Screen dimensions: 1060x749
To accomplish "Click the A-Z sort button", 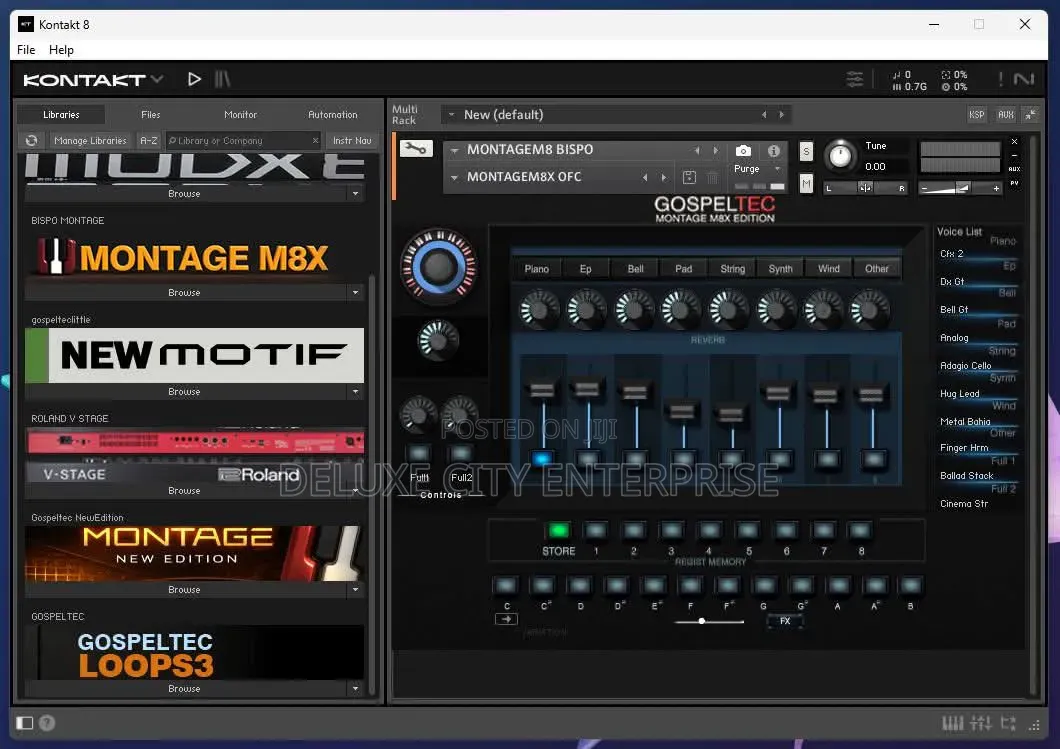I will (149, 141).
